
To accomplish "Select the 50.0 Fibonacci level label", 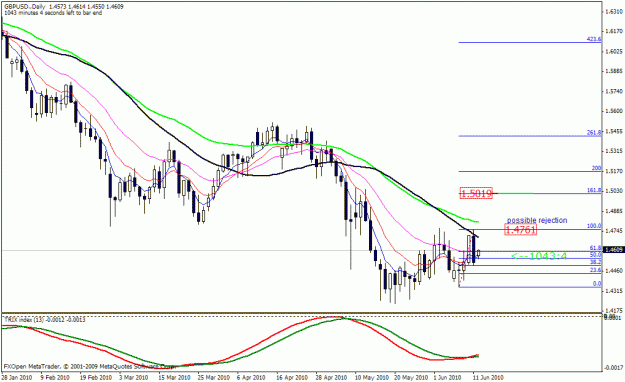I will coord(596,255).
